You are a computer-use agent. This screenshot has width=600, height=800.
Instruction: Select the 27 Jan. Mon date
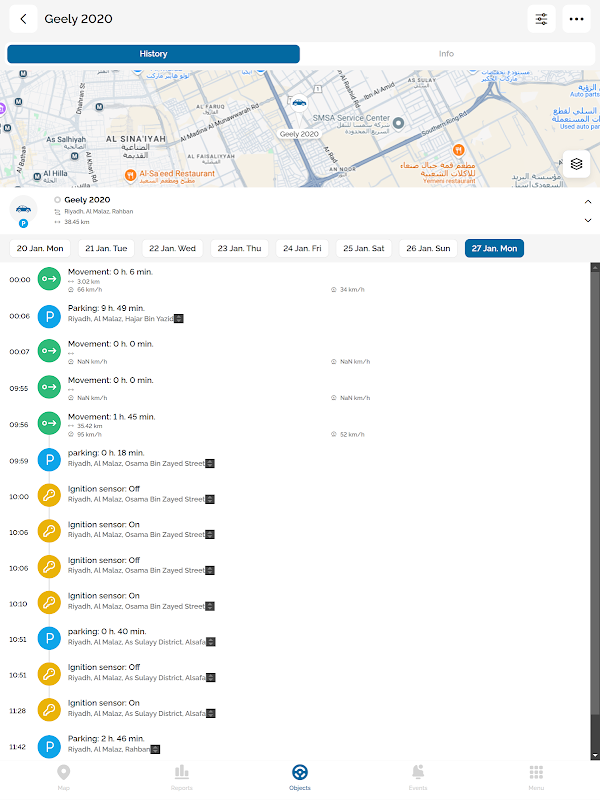click(x=494, y=248)
